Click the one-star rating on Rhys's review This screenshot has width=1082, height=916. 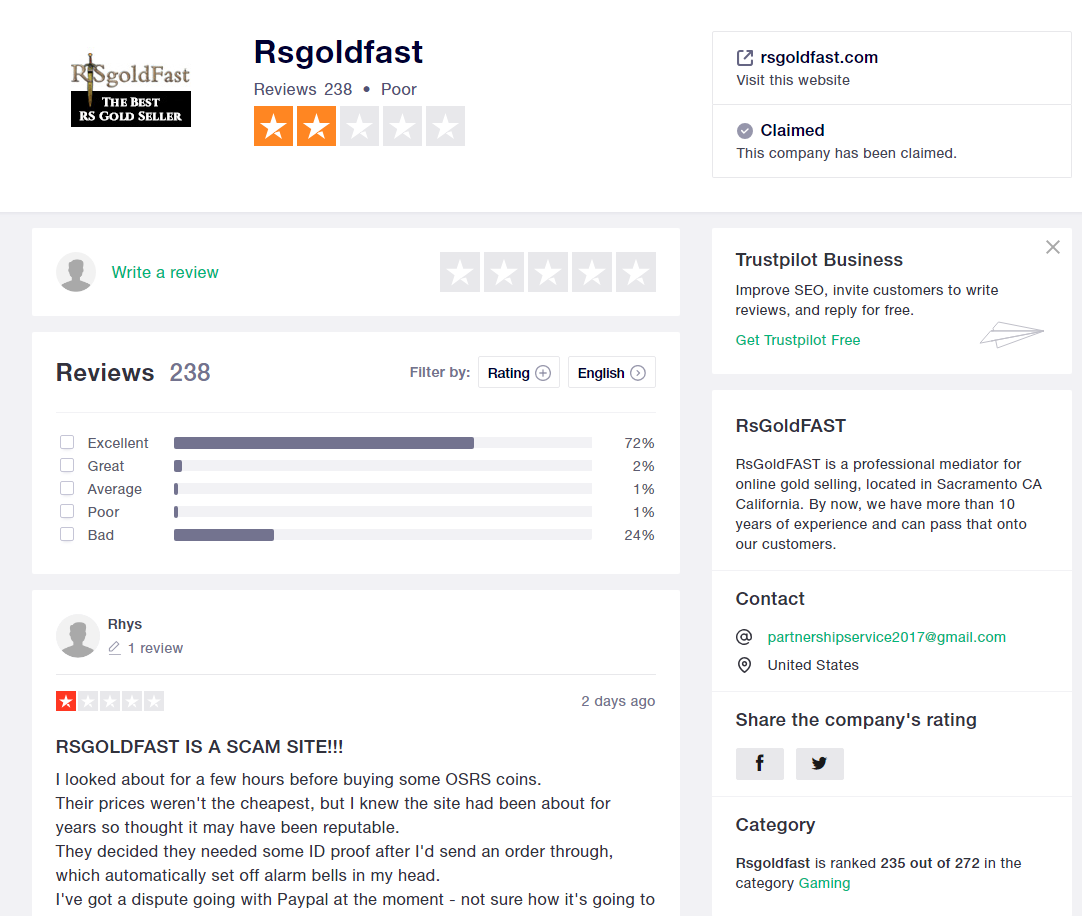click(x=110, y=701)
